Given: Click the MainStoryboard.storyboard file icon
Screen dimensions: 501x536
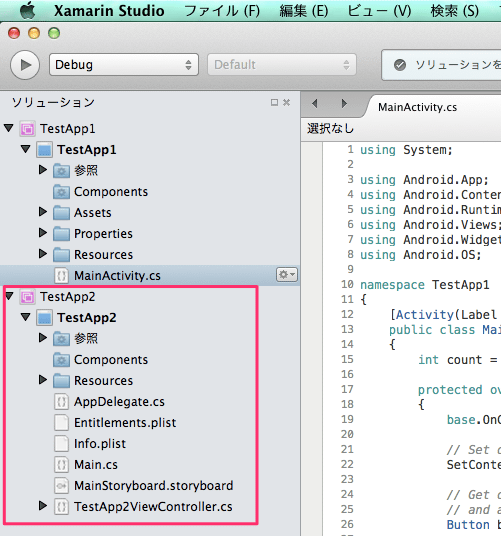Looking at the screenshot, I should click(62, 485).
